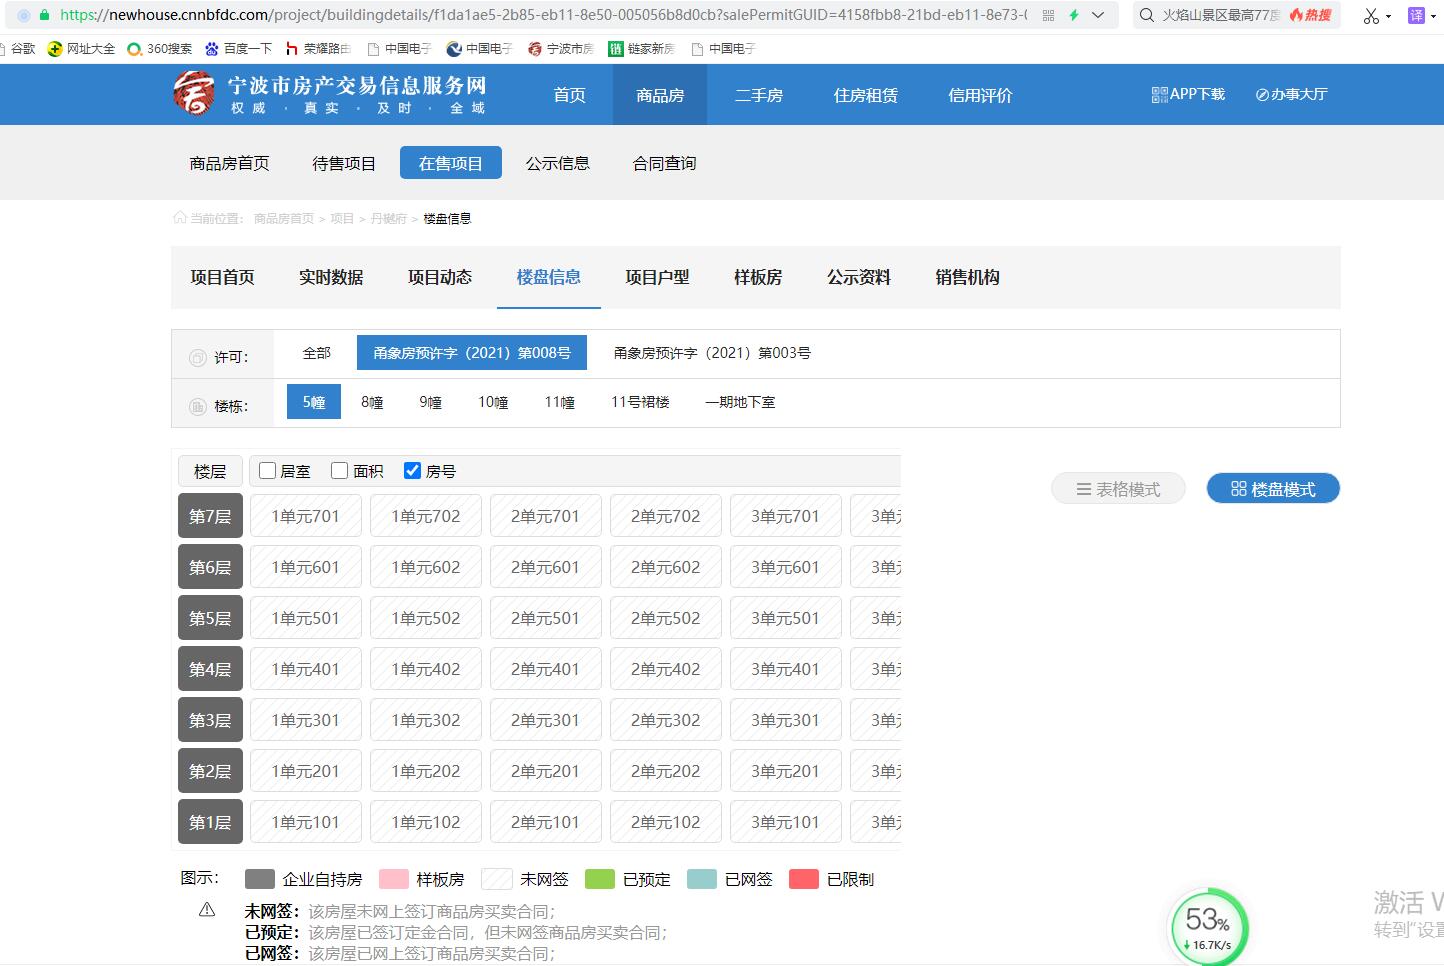Open the 荣耀路由 bookmark
This screenshot has width=1444, height=966.
point(318,48)
